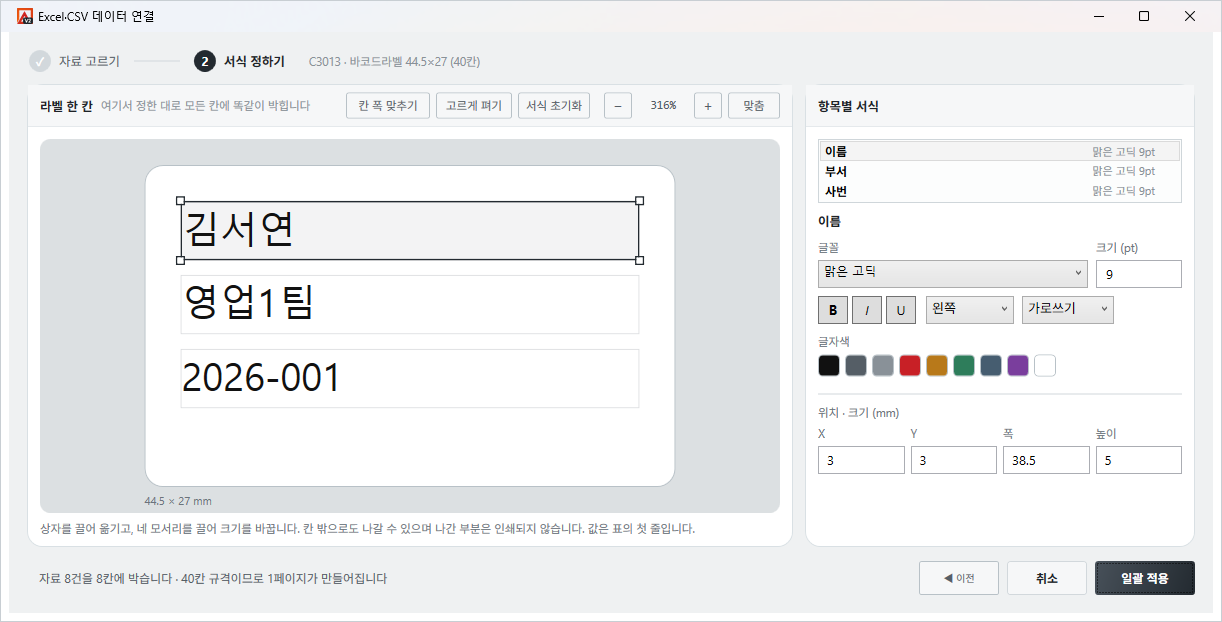
Task: Select the 이름 row in field list
Action: pos(1000,151)
